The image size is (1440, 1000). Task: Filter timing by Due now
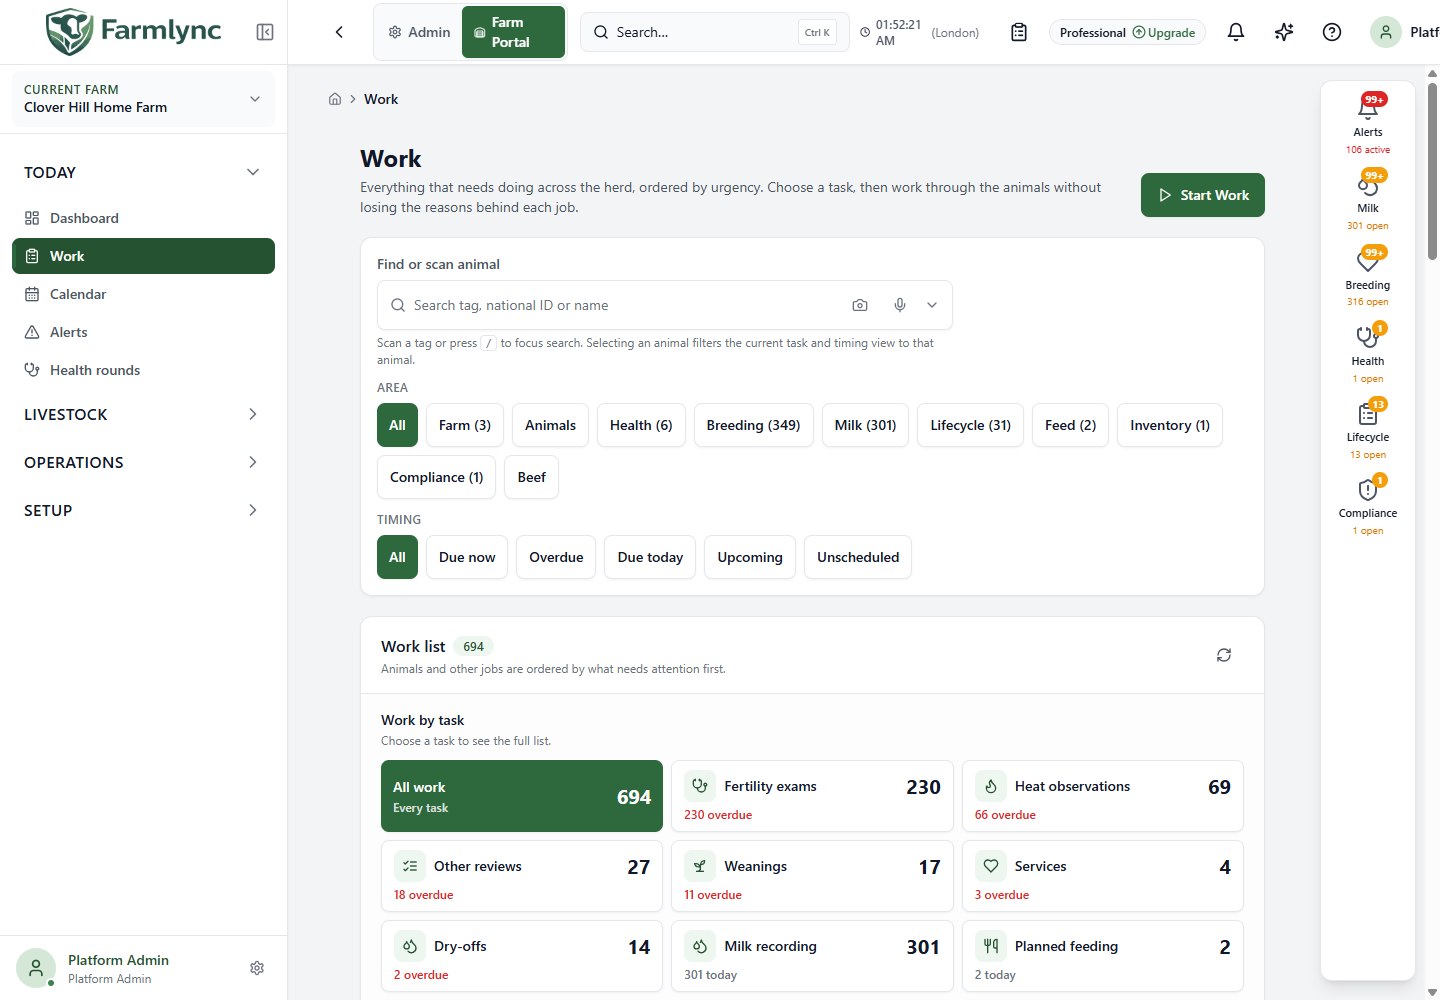pos(467,557)
